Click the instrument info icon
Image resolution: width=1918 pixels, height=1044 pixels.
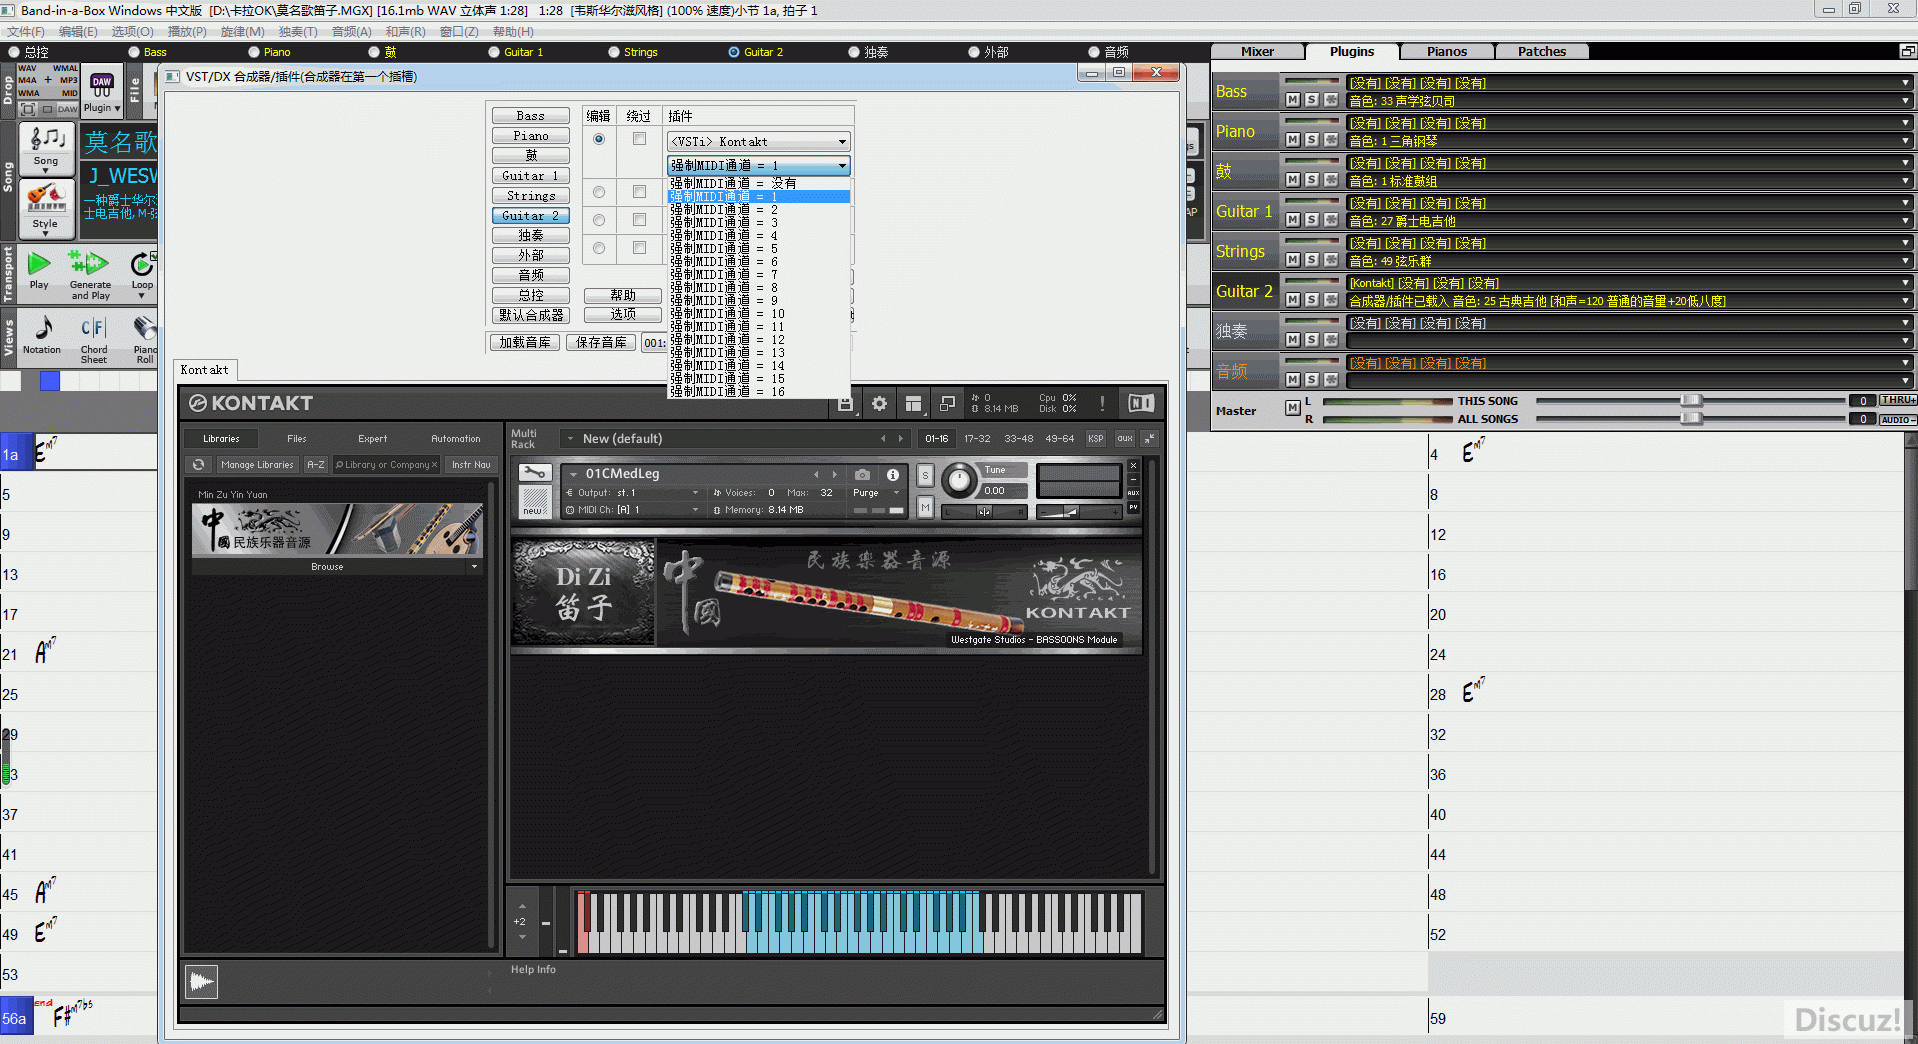click(893, 475)
